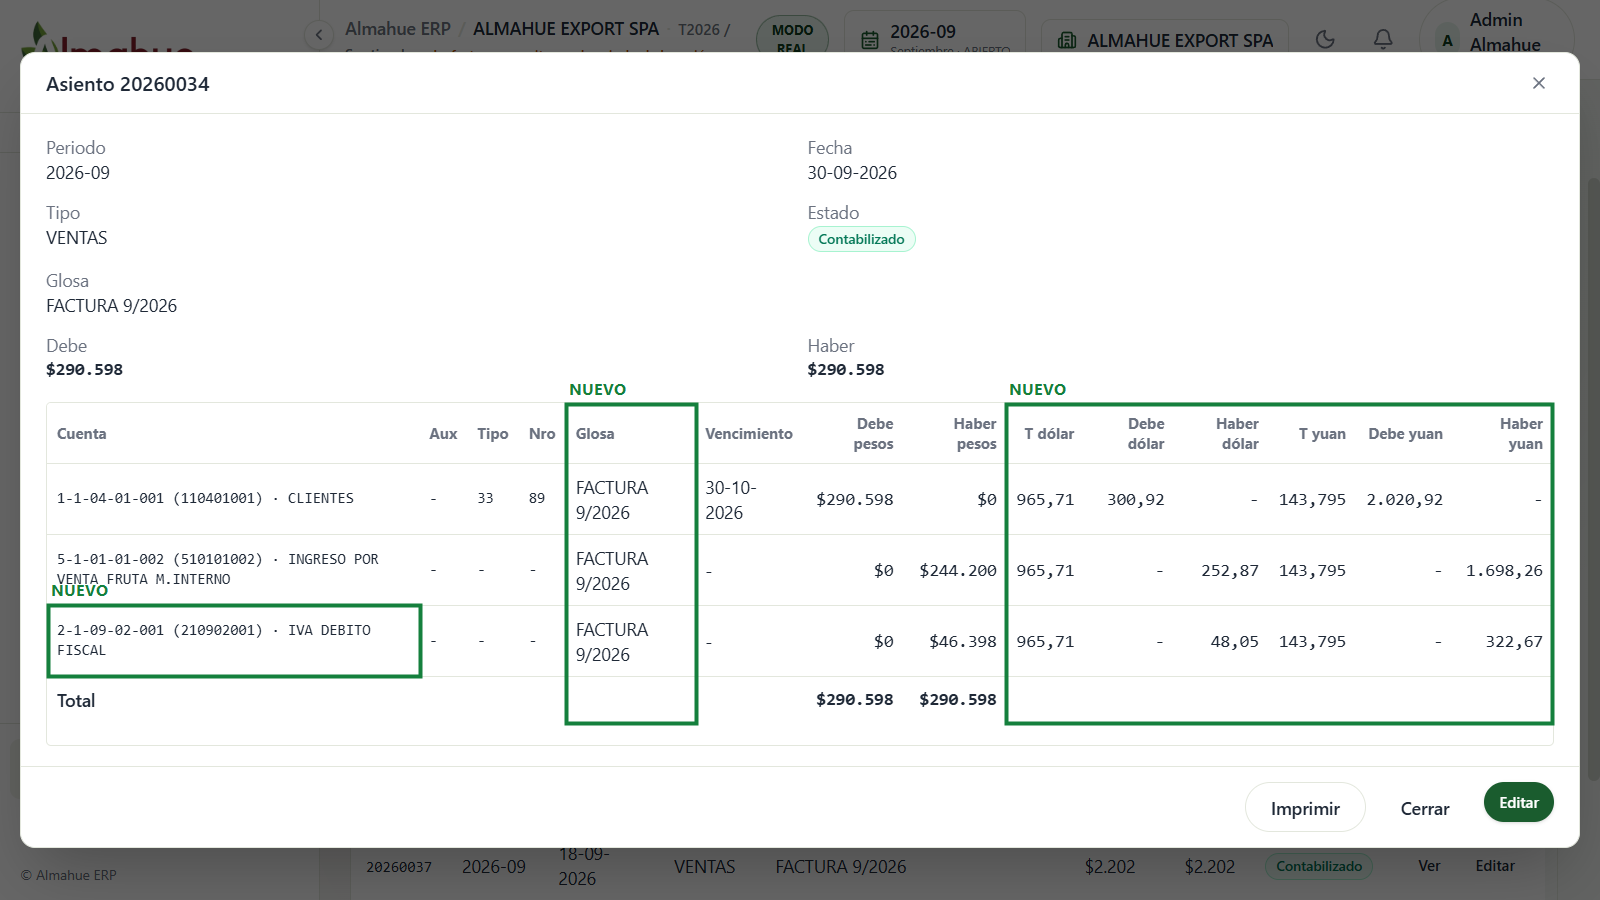Click Ver link in background row 20260037
The height and width of the screenshot is (900, 1600).
pyautogui.click(x=1429, y=866)
